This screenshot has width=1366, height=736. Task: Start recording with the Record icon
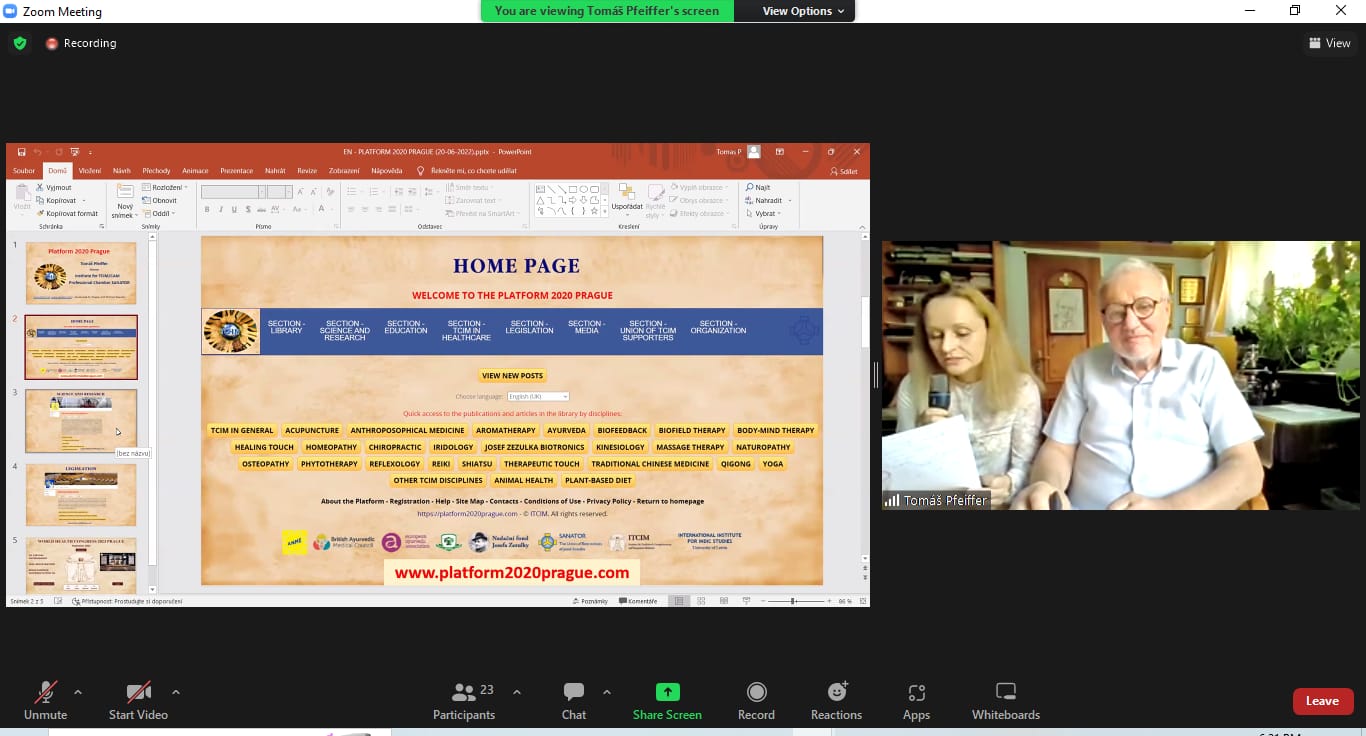pos(756,692)
